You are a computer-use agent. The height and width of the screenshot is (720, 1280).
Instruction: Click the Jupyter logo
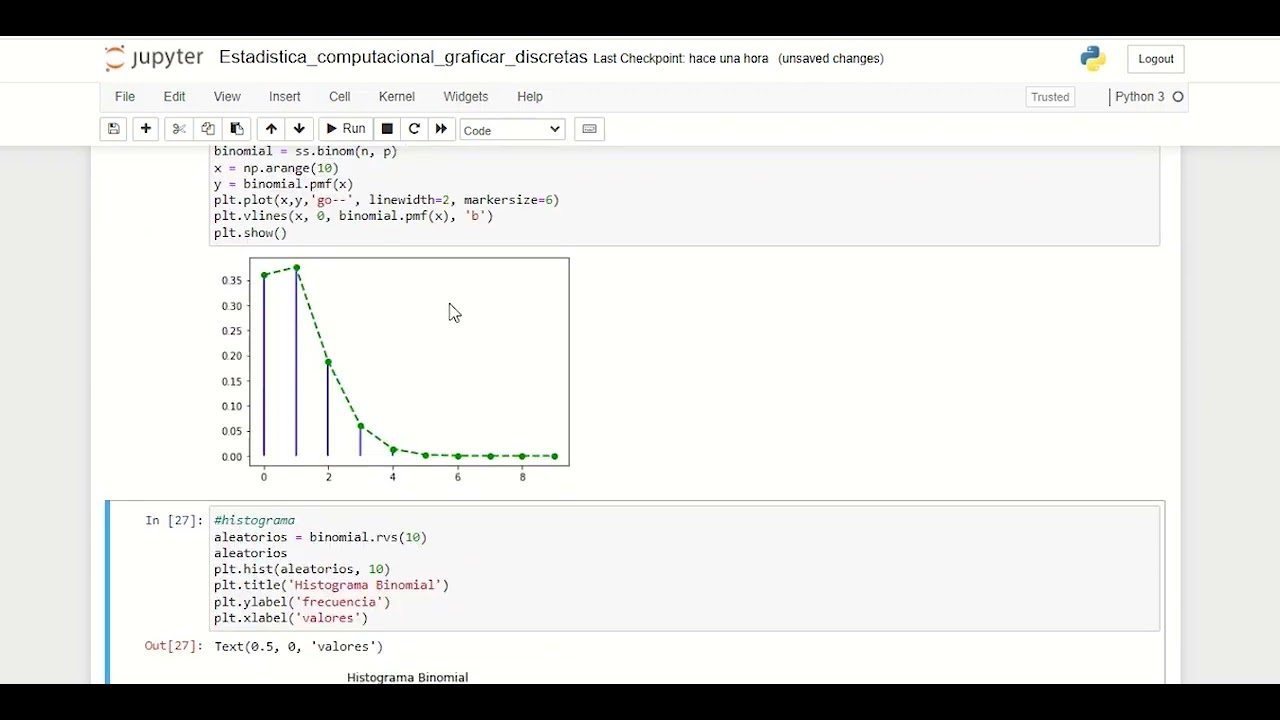[154, 58]
